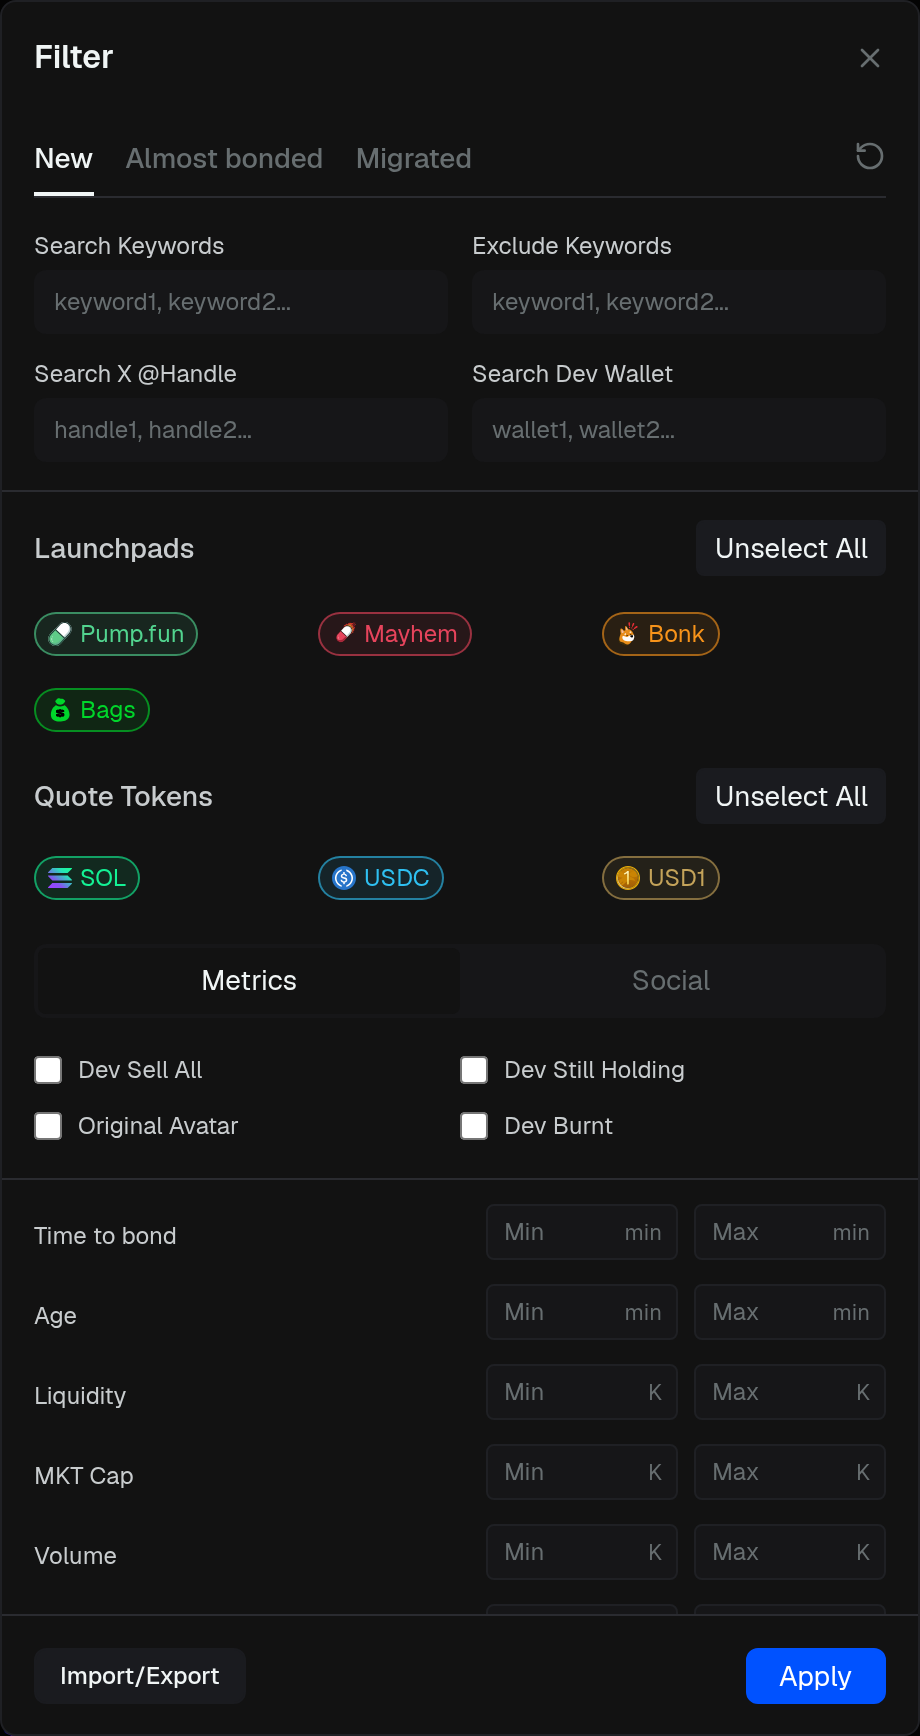The height and width of the screenshot is (1736, 920).
Task: Click the reset filters circular arrow icon
Action: pos(869,157)
